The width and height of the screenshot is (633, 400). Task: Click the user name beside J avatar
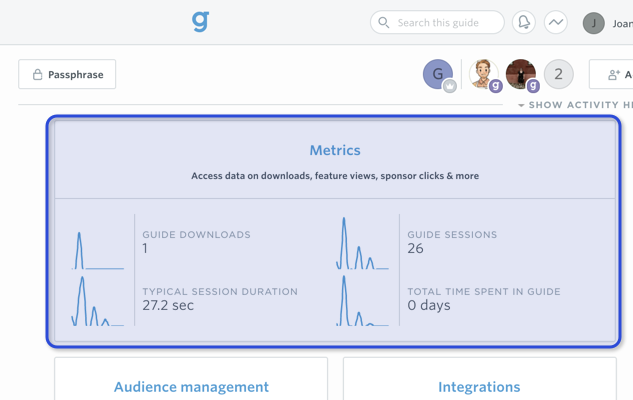click(623, 24)
